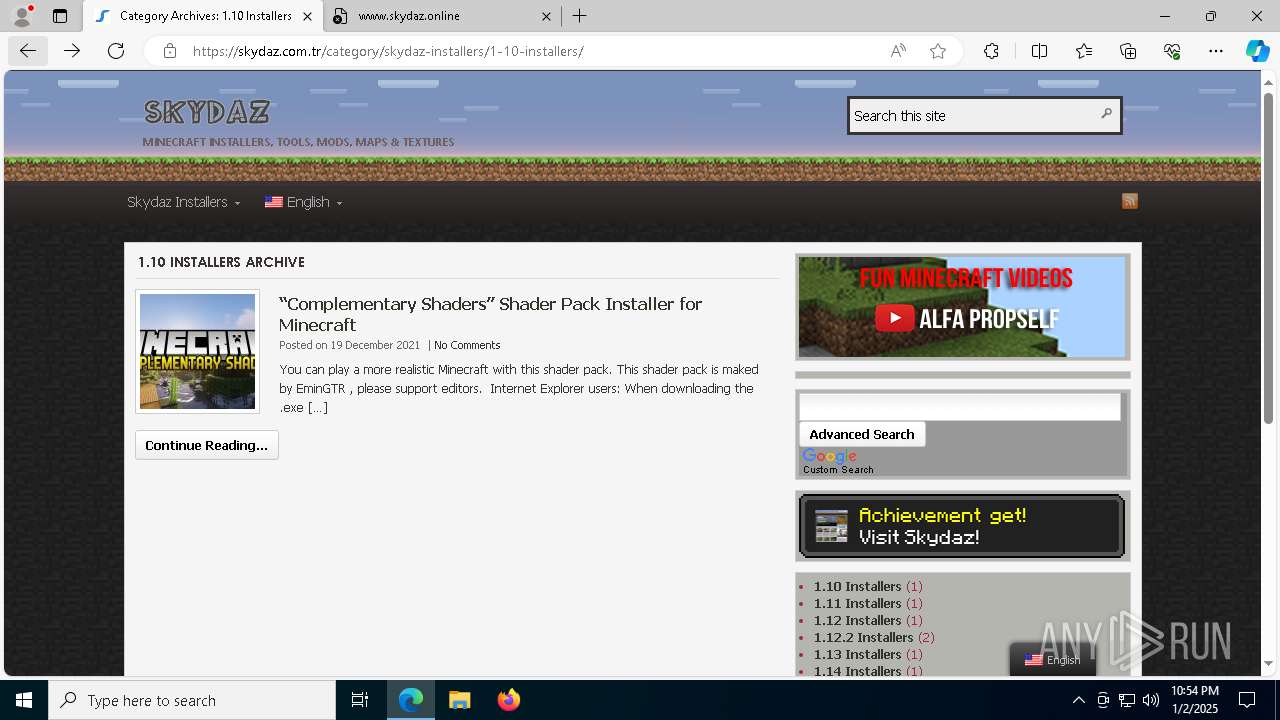Open the Collections icon
The width and height of the screenshot is (1280, 720).
click(1128, 51)
